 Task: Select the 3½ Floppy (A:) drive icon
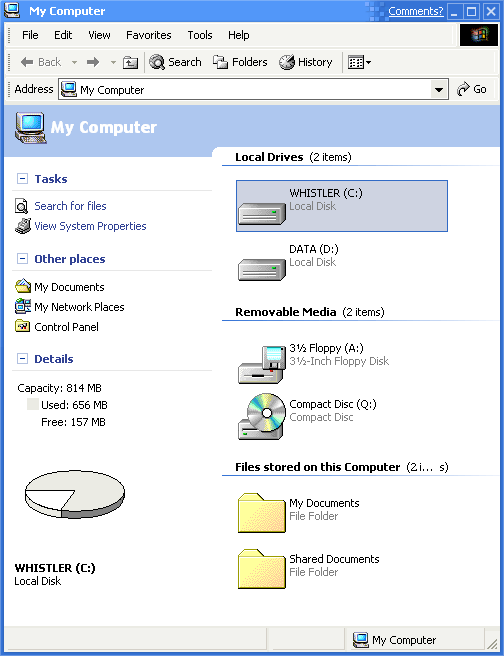262,364
